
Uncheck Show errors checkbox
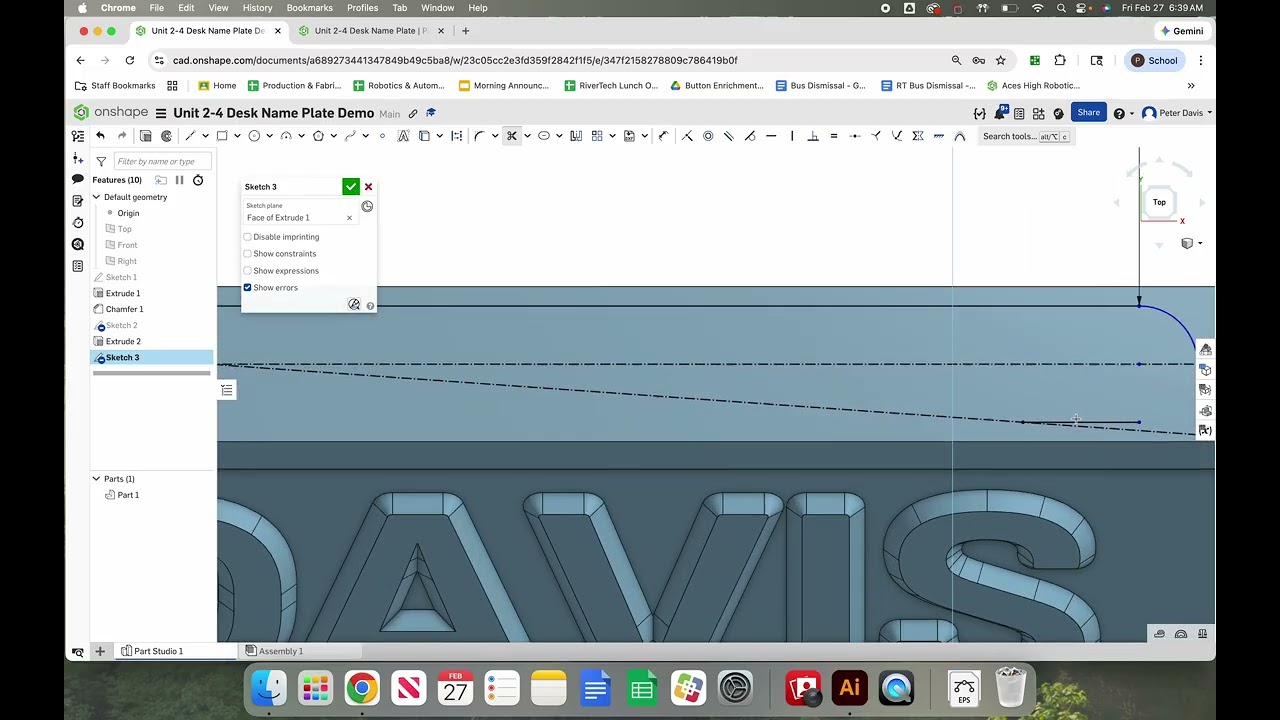click(x=248, y=288)
